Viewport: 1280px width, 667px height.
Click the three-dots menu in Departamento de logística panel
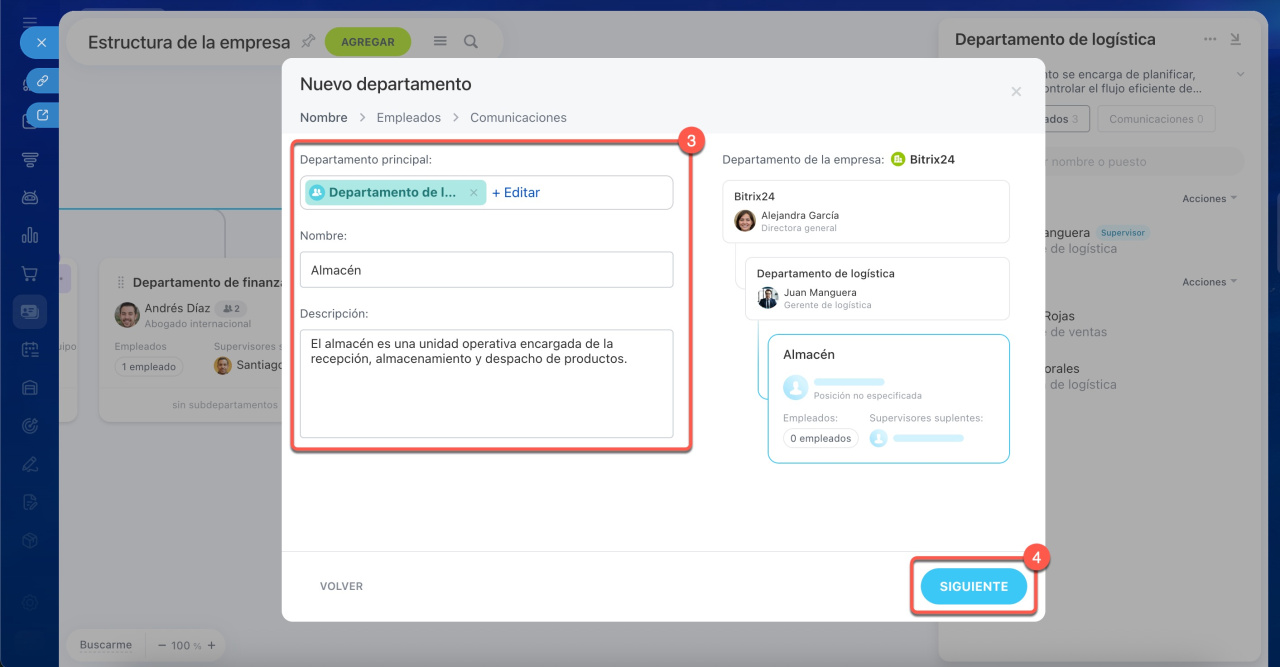(1210, 39)
